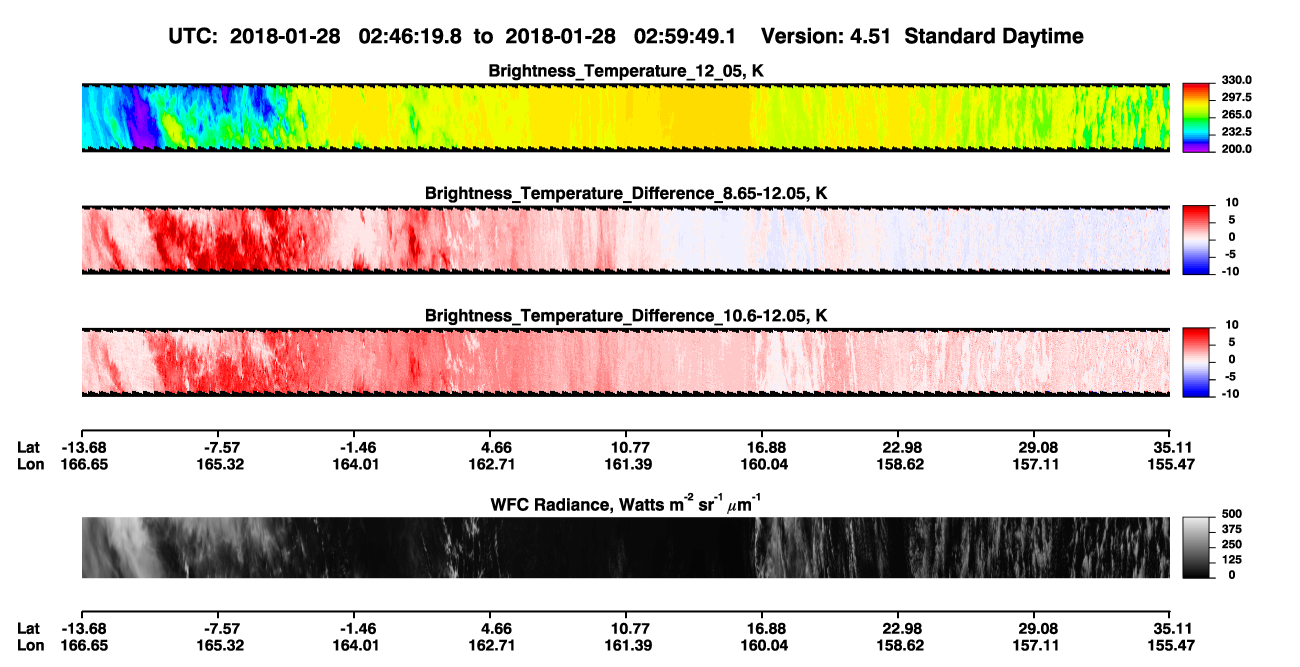Click latitude 22.98 on the axis under the 10.6-12.05 panel
This screenshot has width=1300, height=667.
(x=901, y=447)
